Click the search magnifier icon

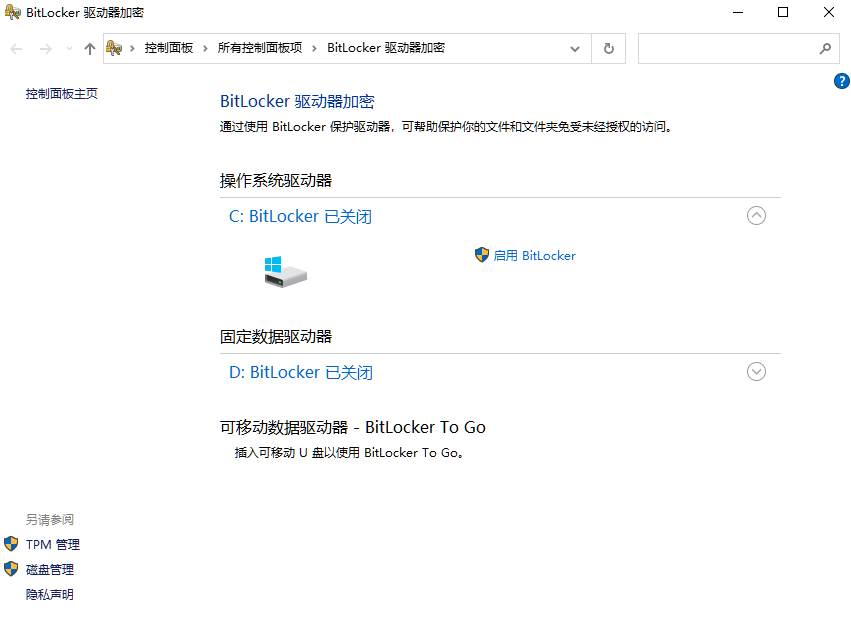tap(825, 49)
